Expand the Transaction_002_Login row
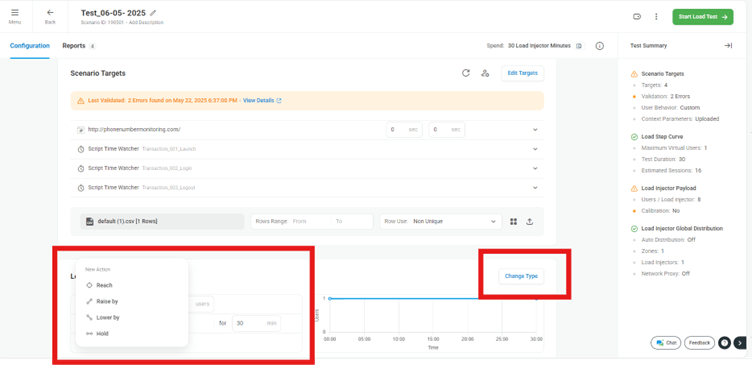The width and height of the screenshot is (752, 365). click(535, 168)
